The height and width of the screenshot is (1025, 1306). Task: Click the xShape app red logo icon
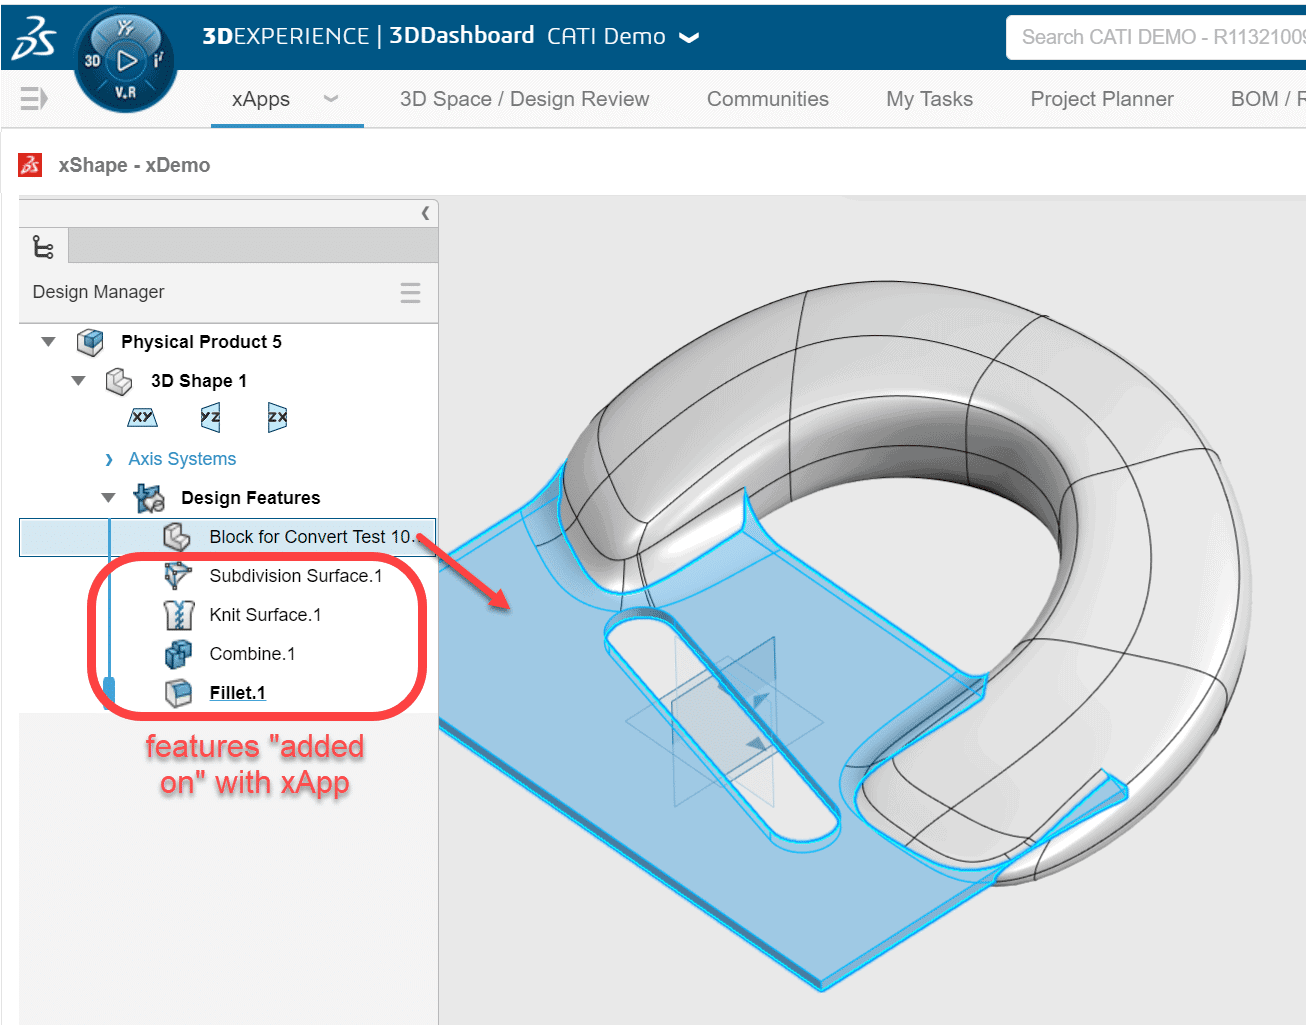(x=30, y=165)
